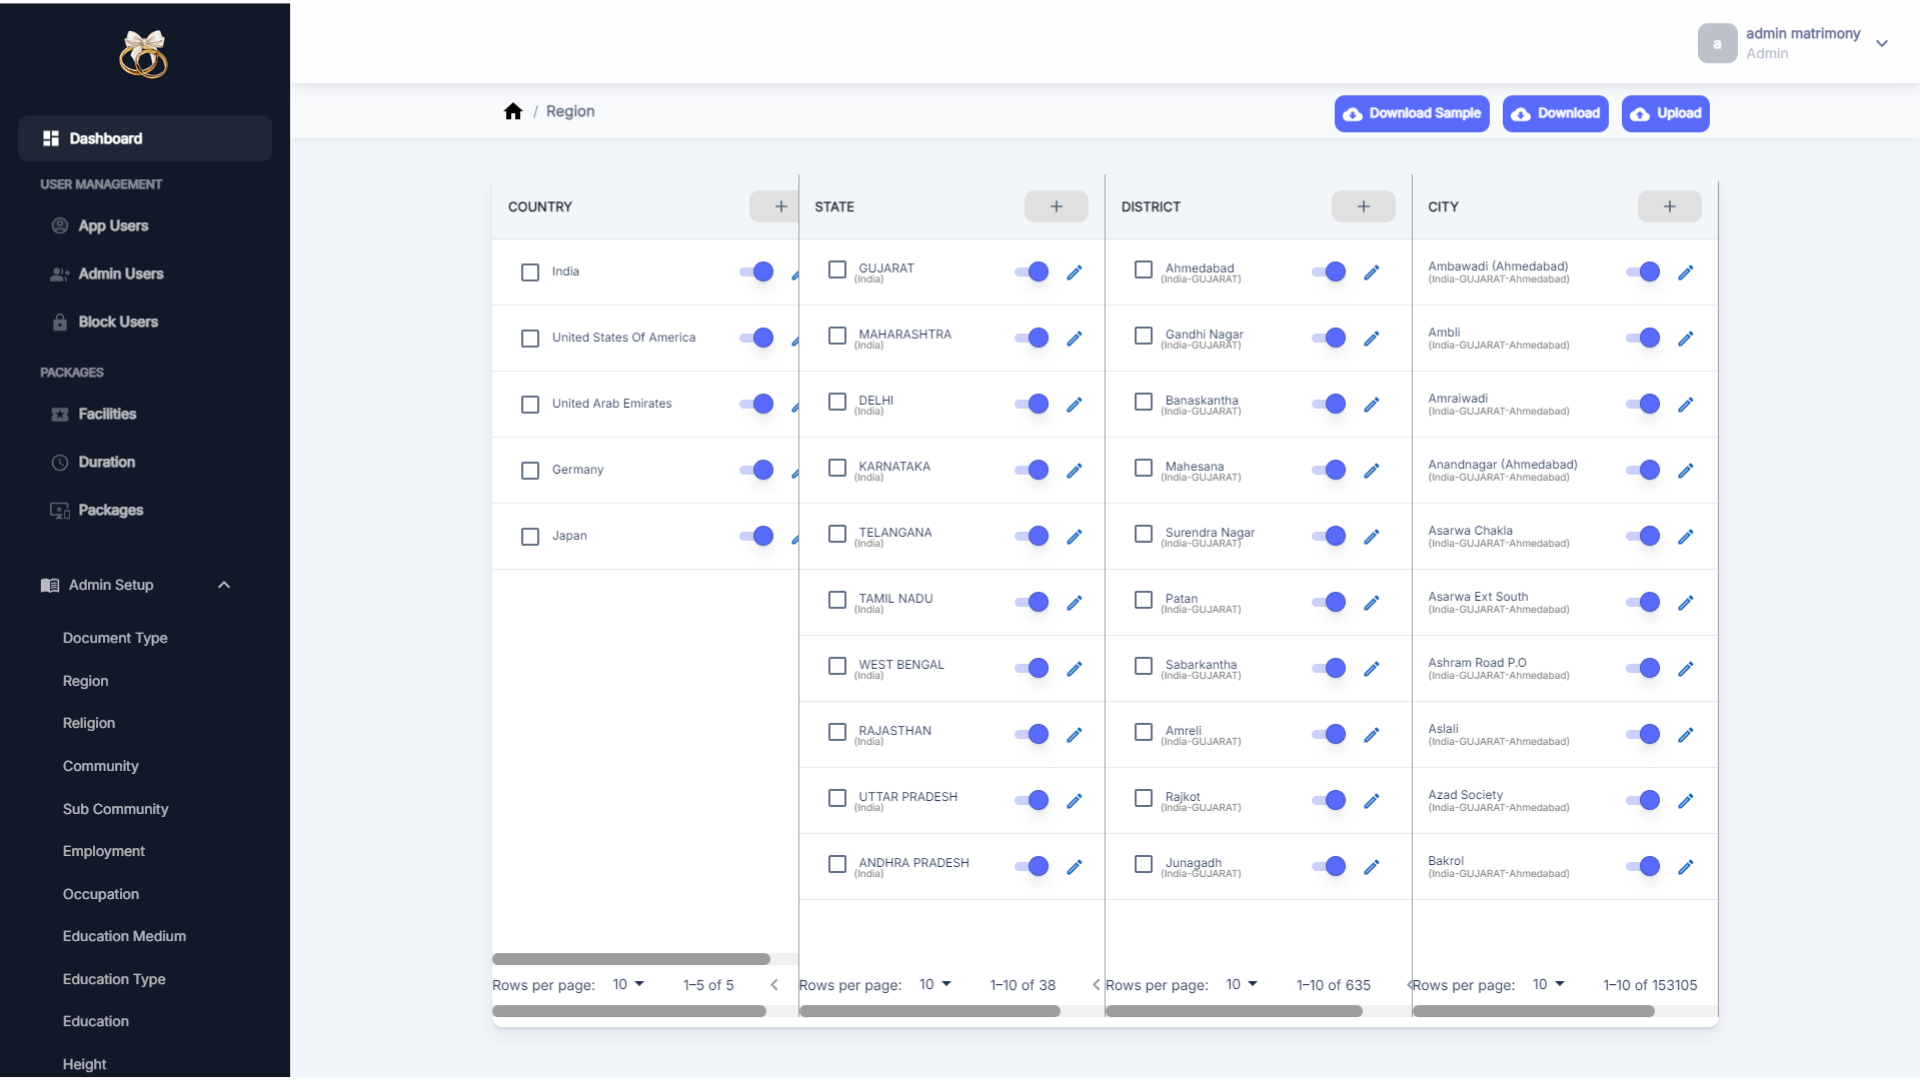Toggle the Japan country switch off
Image resolution: width=1920 pixels, height=1080 pixels.
pyautogui.click(x=756, y=536)
